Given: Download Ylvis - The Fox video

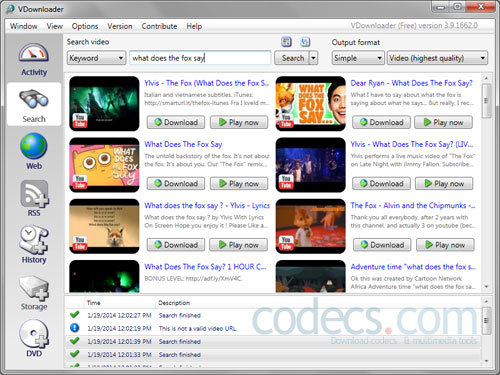Looking at the screenshot, I should click(176, 122).
